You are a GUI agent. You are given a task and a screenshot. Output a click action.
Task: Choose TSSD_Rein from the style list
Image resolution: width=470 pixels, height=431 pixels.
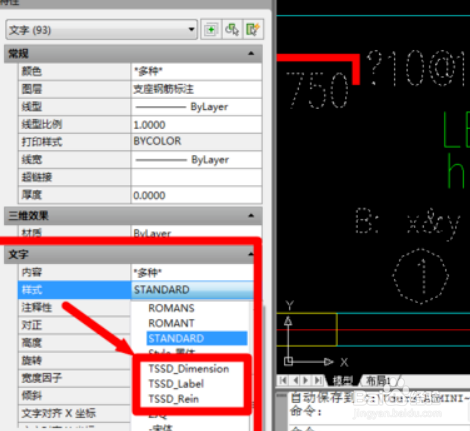(174, 399)
